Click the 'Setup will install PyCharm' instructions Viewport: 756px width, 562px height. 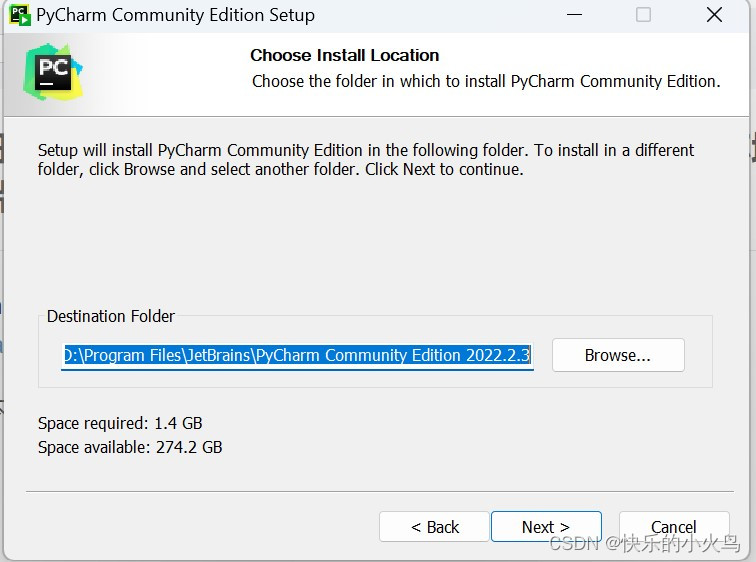pos(366,160)
